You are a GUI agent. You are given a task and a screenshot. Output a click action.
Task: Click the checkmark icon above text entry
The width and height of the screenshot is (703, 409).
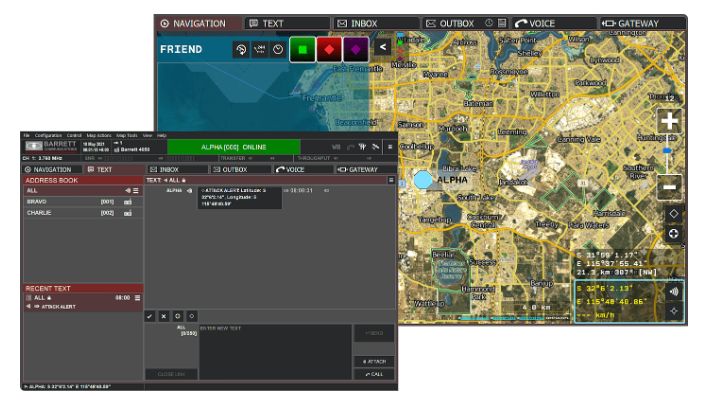pyautogui.click(x=150, y=316)
